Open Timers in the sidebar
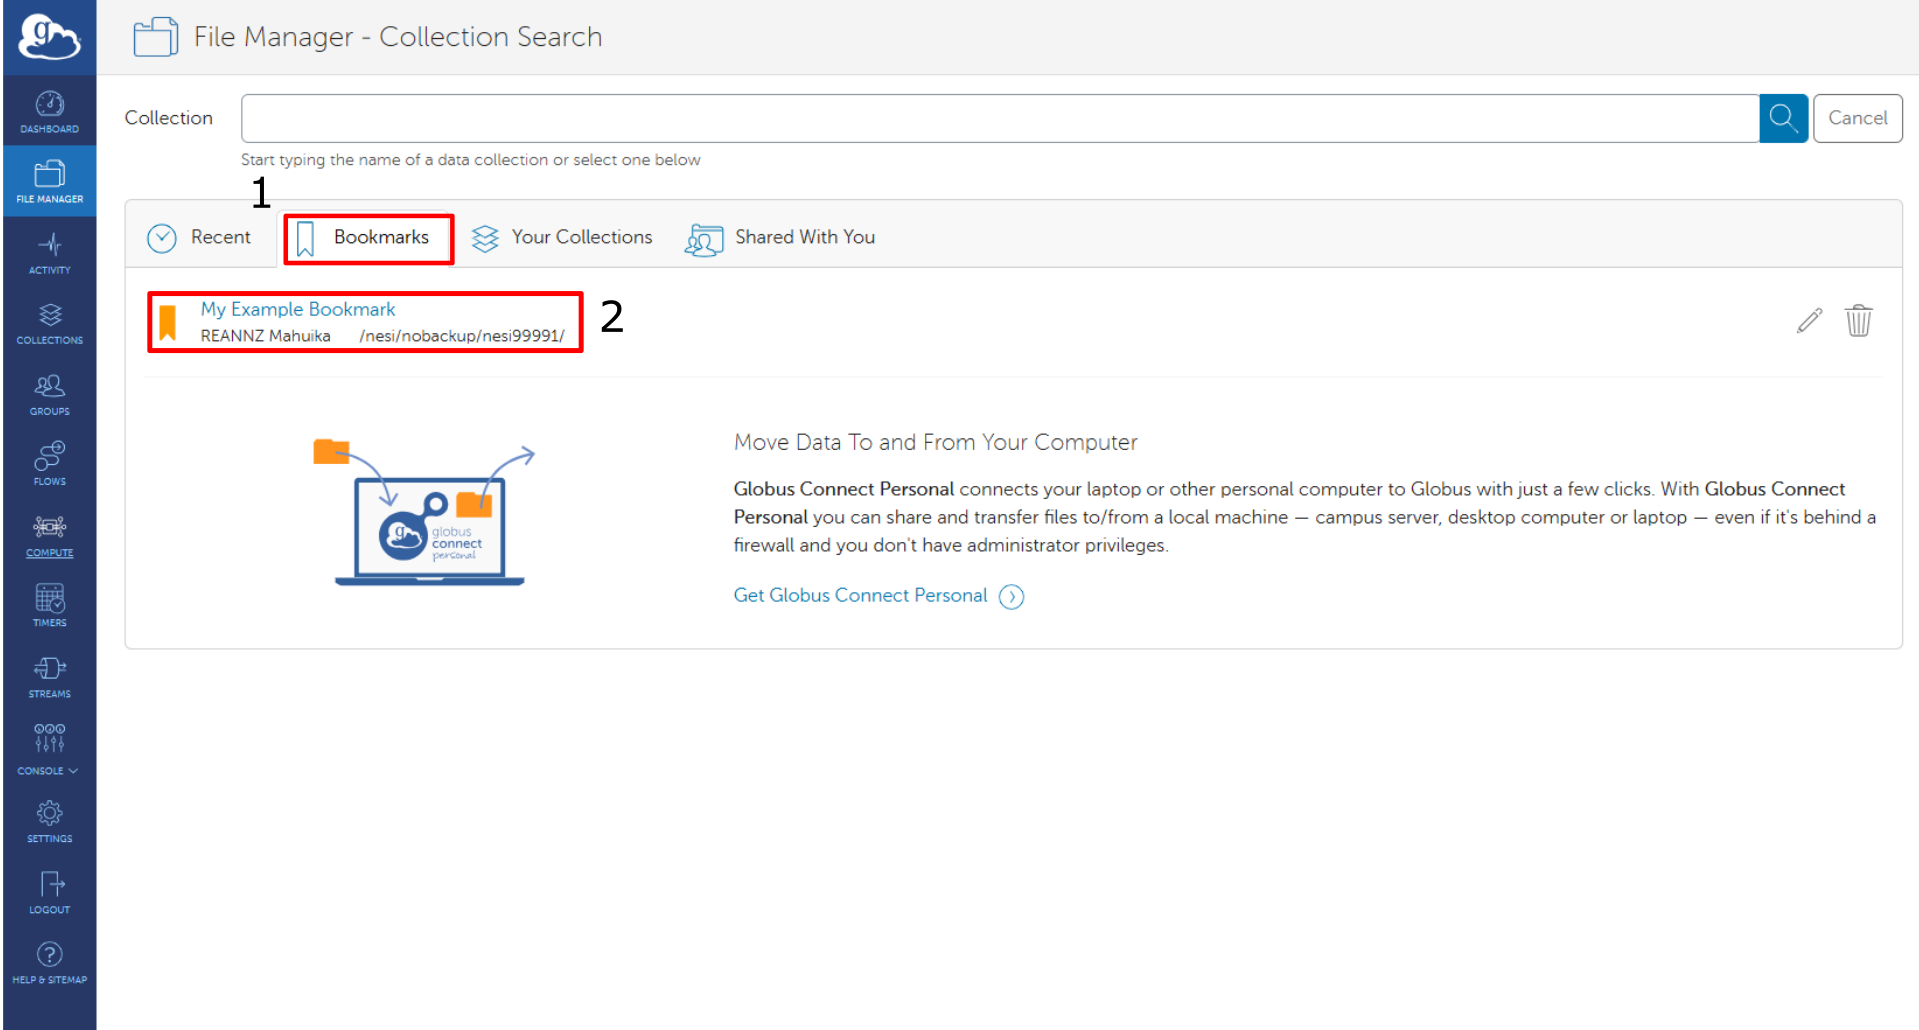 click(x=49, y=606)
